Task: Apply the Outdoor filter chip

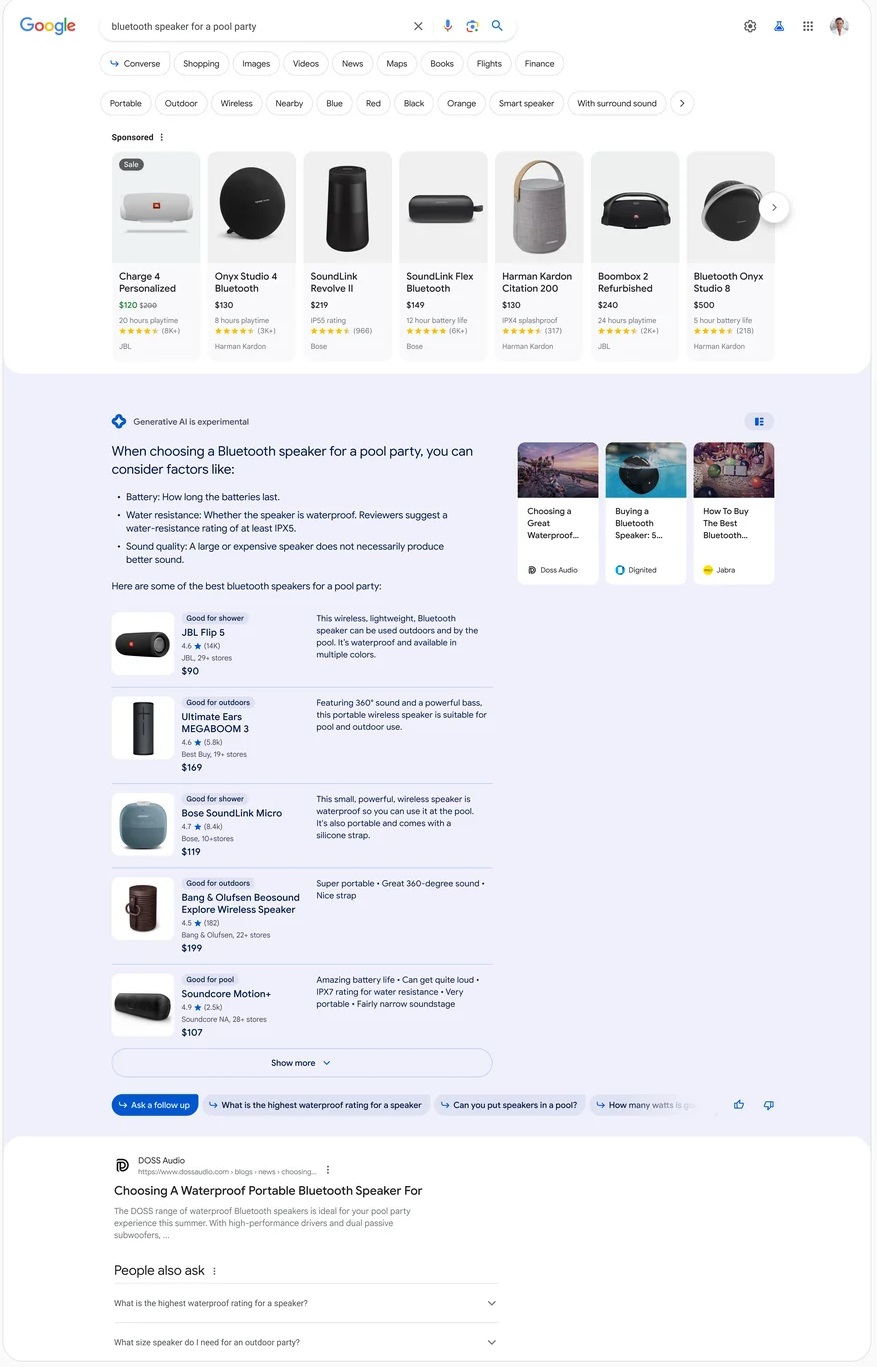Action: 181,103
